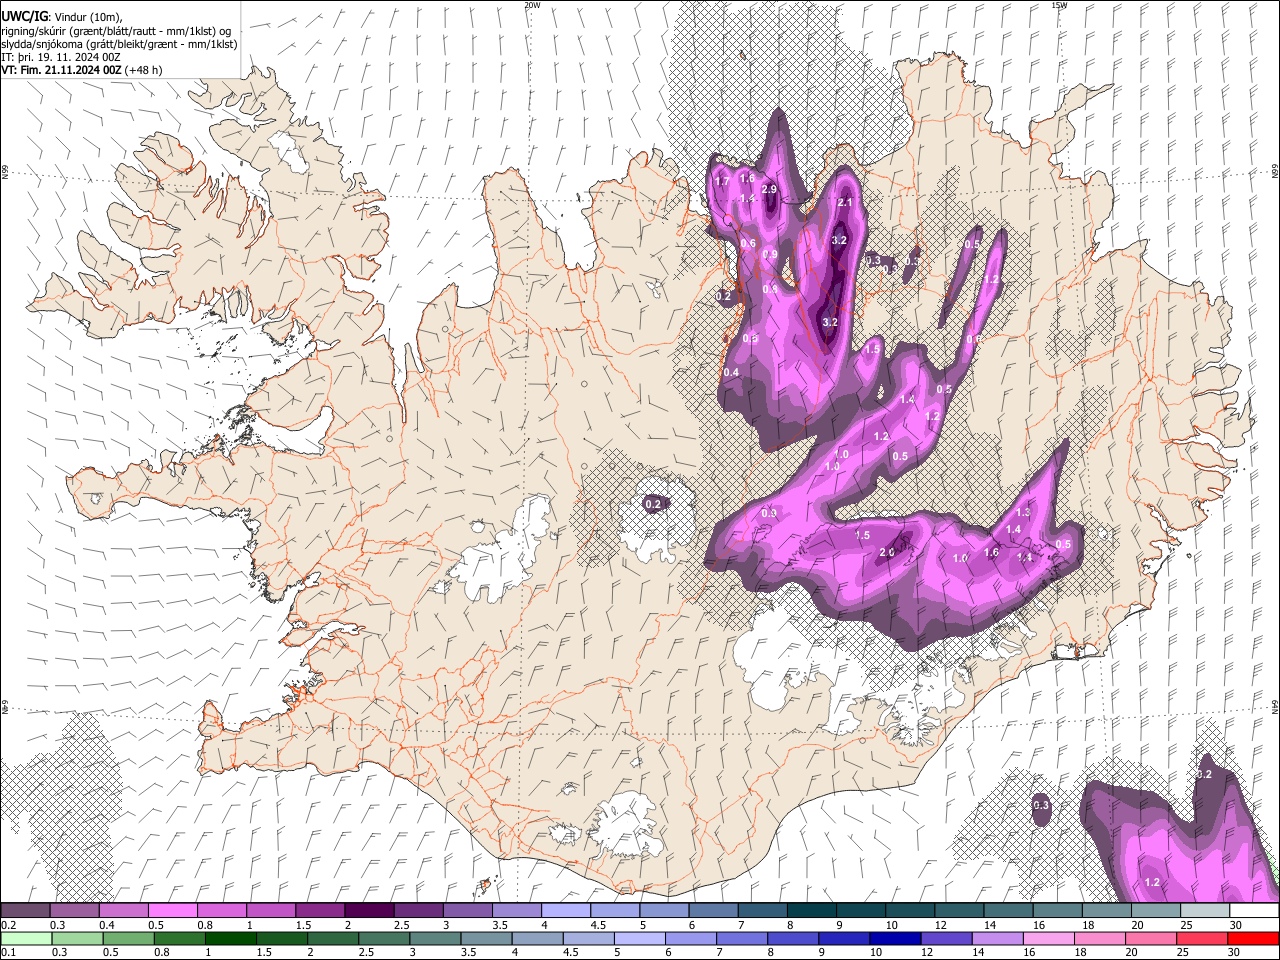Click the '2.9' snowfall value on the map
Screen dimensions: 1280x960
[769, 189]
